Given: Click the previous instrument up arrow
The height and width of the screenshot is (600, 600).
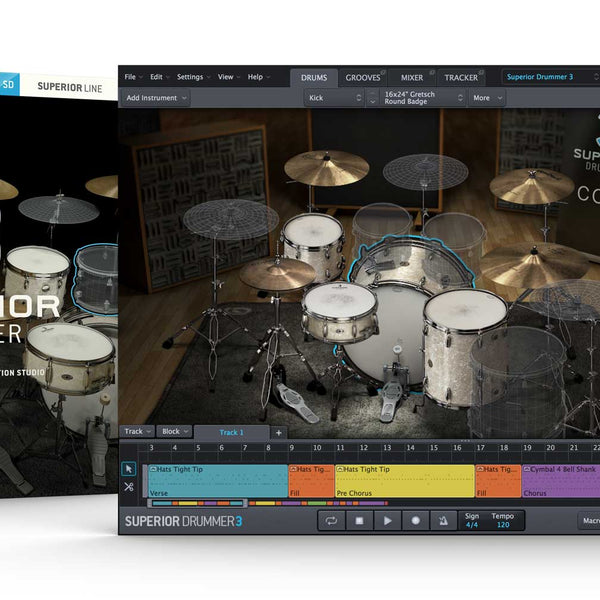Looking at the screenshot, I should point(372,93).
